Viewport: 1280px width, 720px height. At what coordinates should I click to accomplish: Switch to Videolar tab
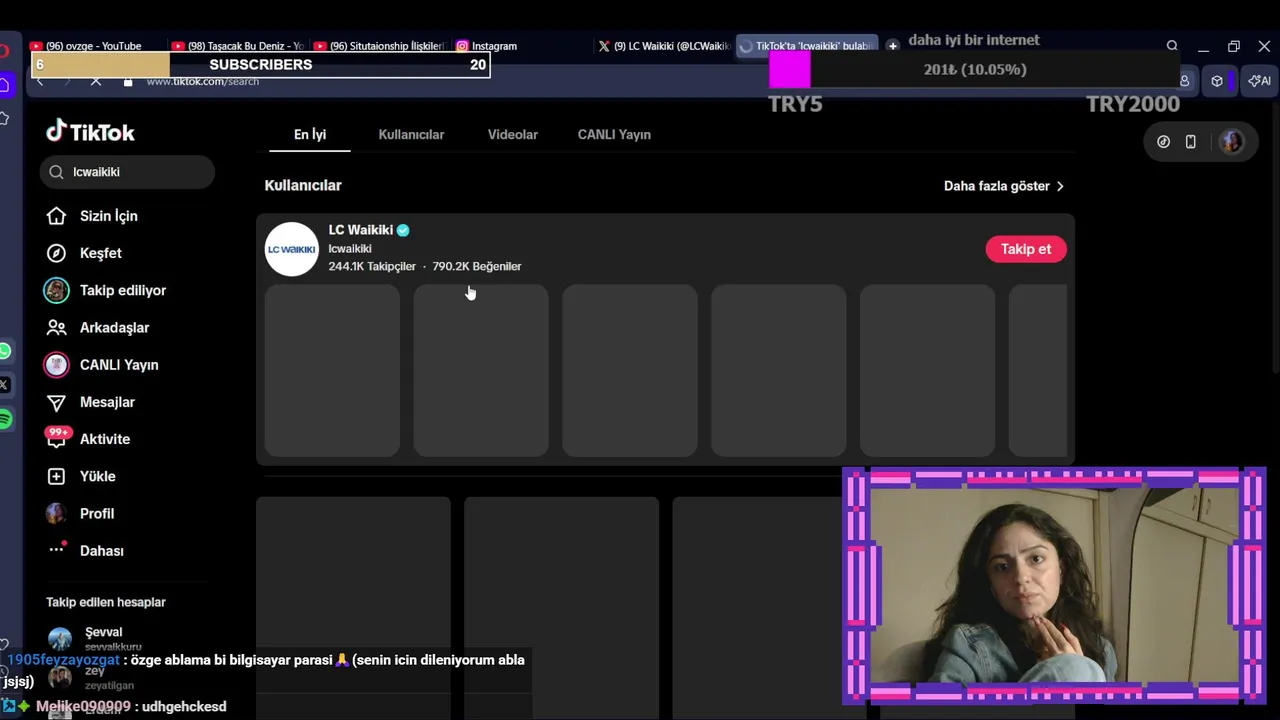pyautogui.click(x=513, y=134)
